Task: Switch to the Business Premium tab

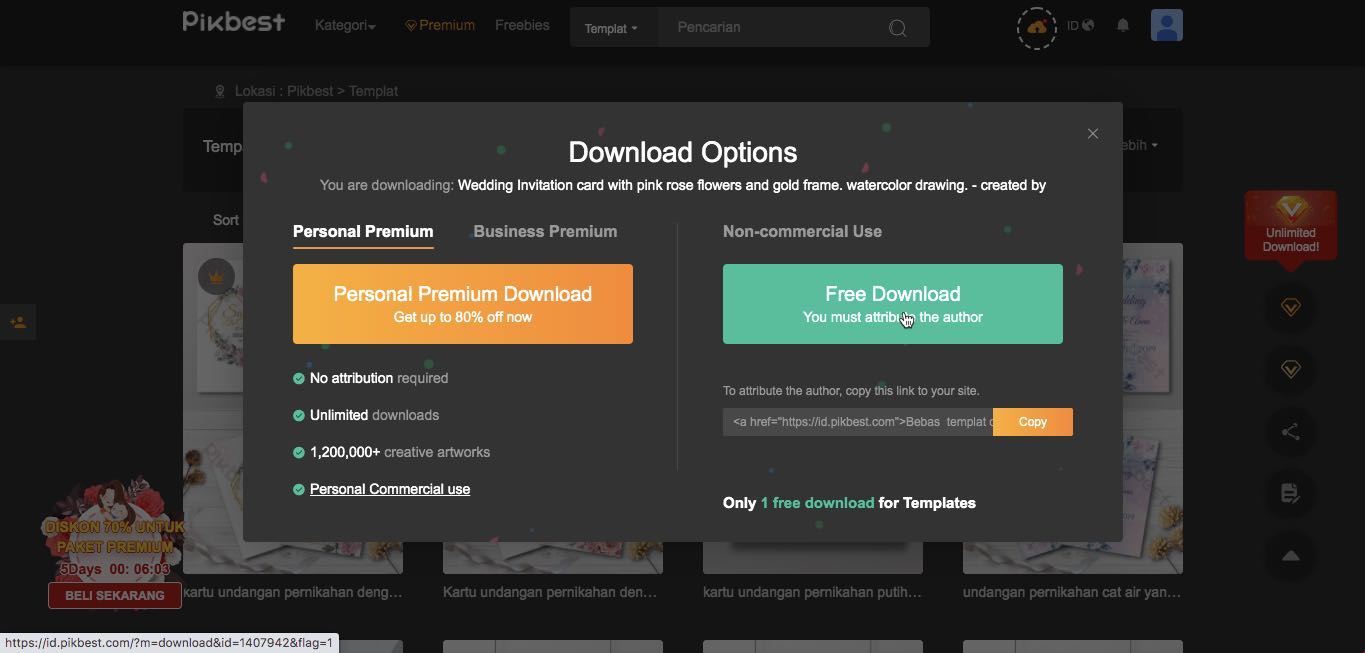Action: [x=545, y=231]
